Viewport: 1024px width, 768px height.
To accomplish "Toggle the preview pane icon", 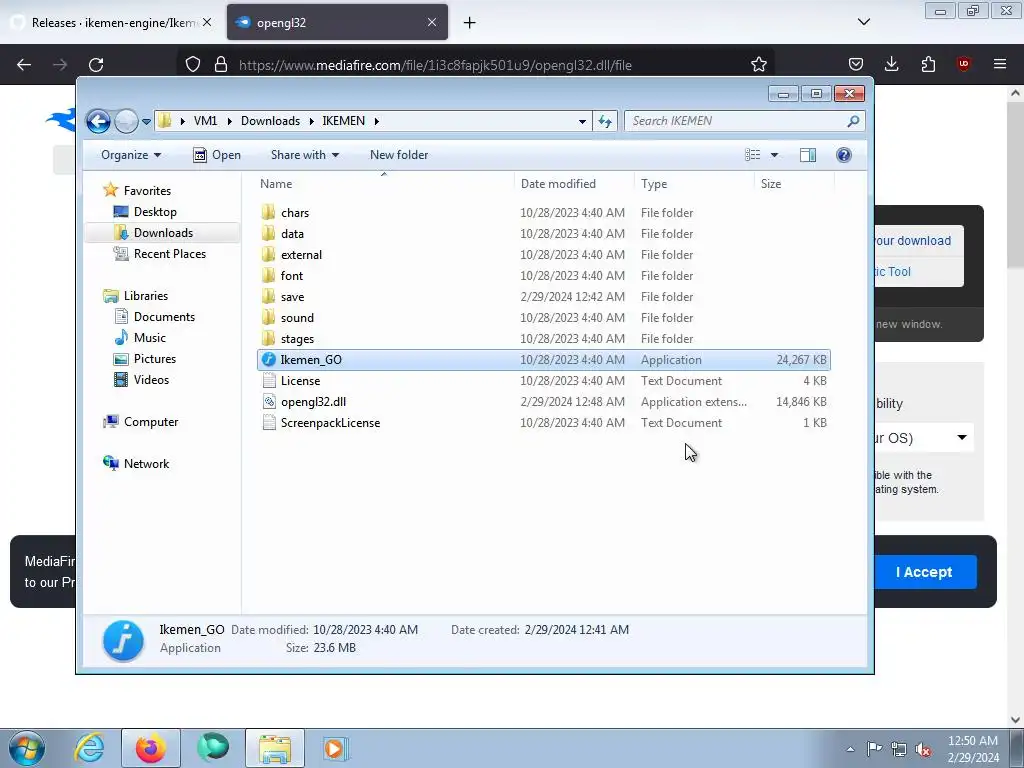I will (808, 155).
